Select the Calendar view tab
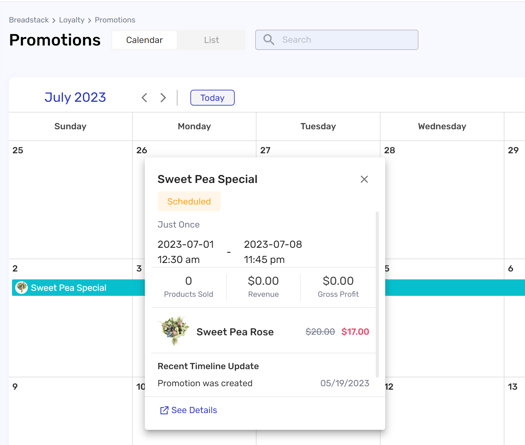525x445 pixels. pos(144,40)
